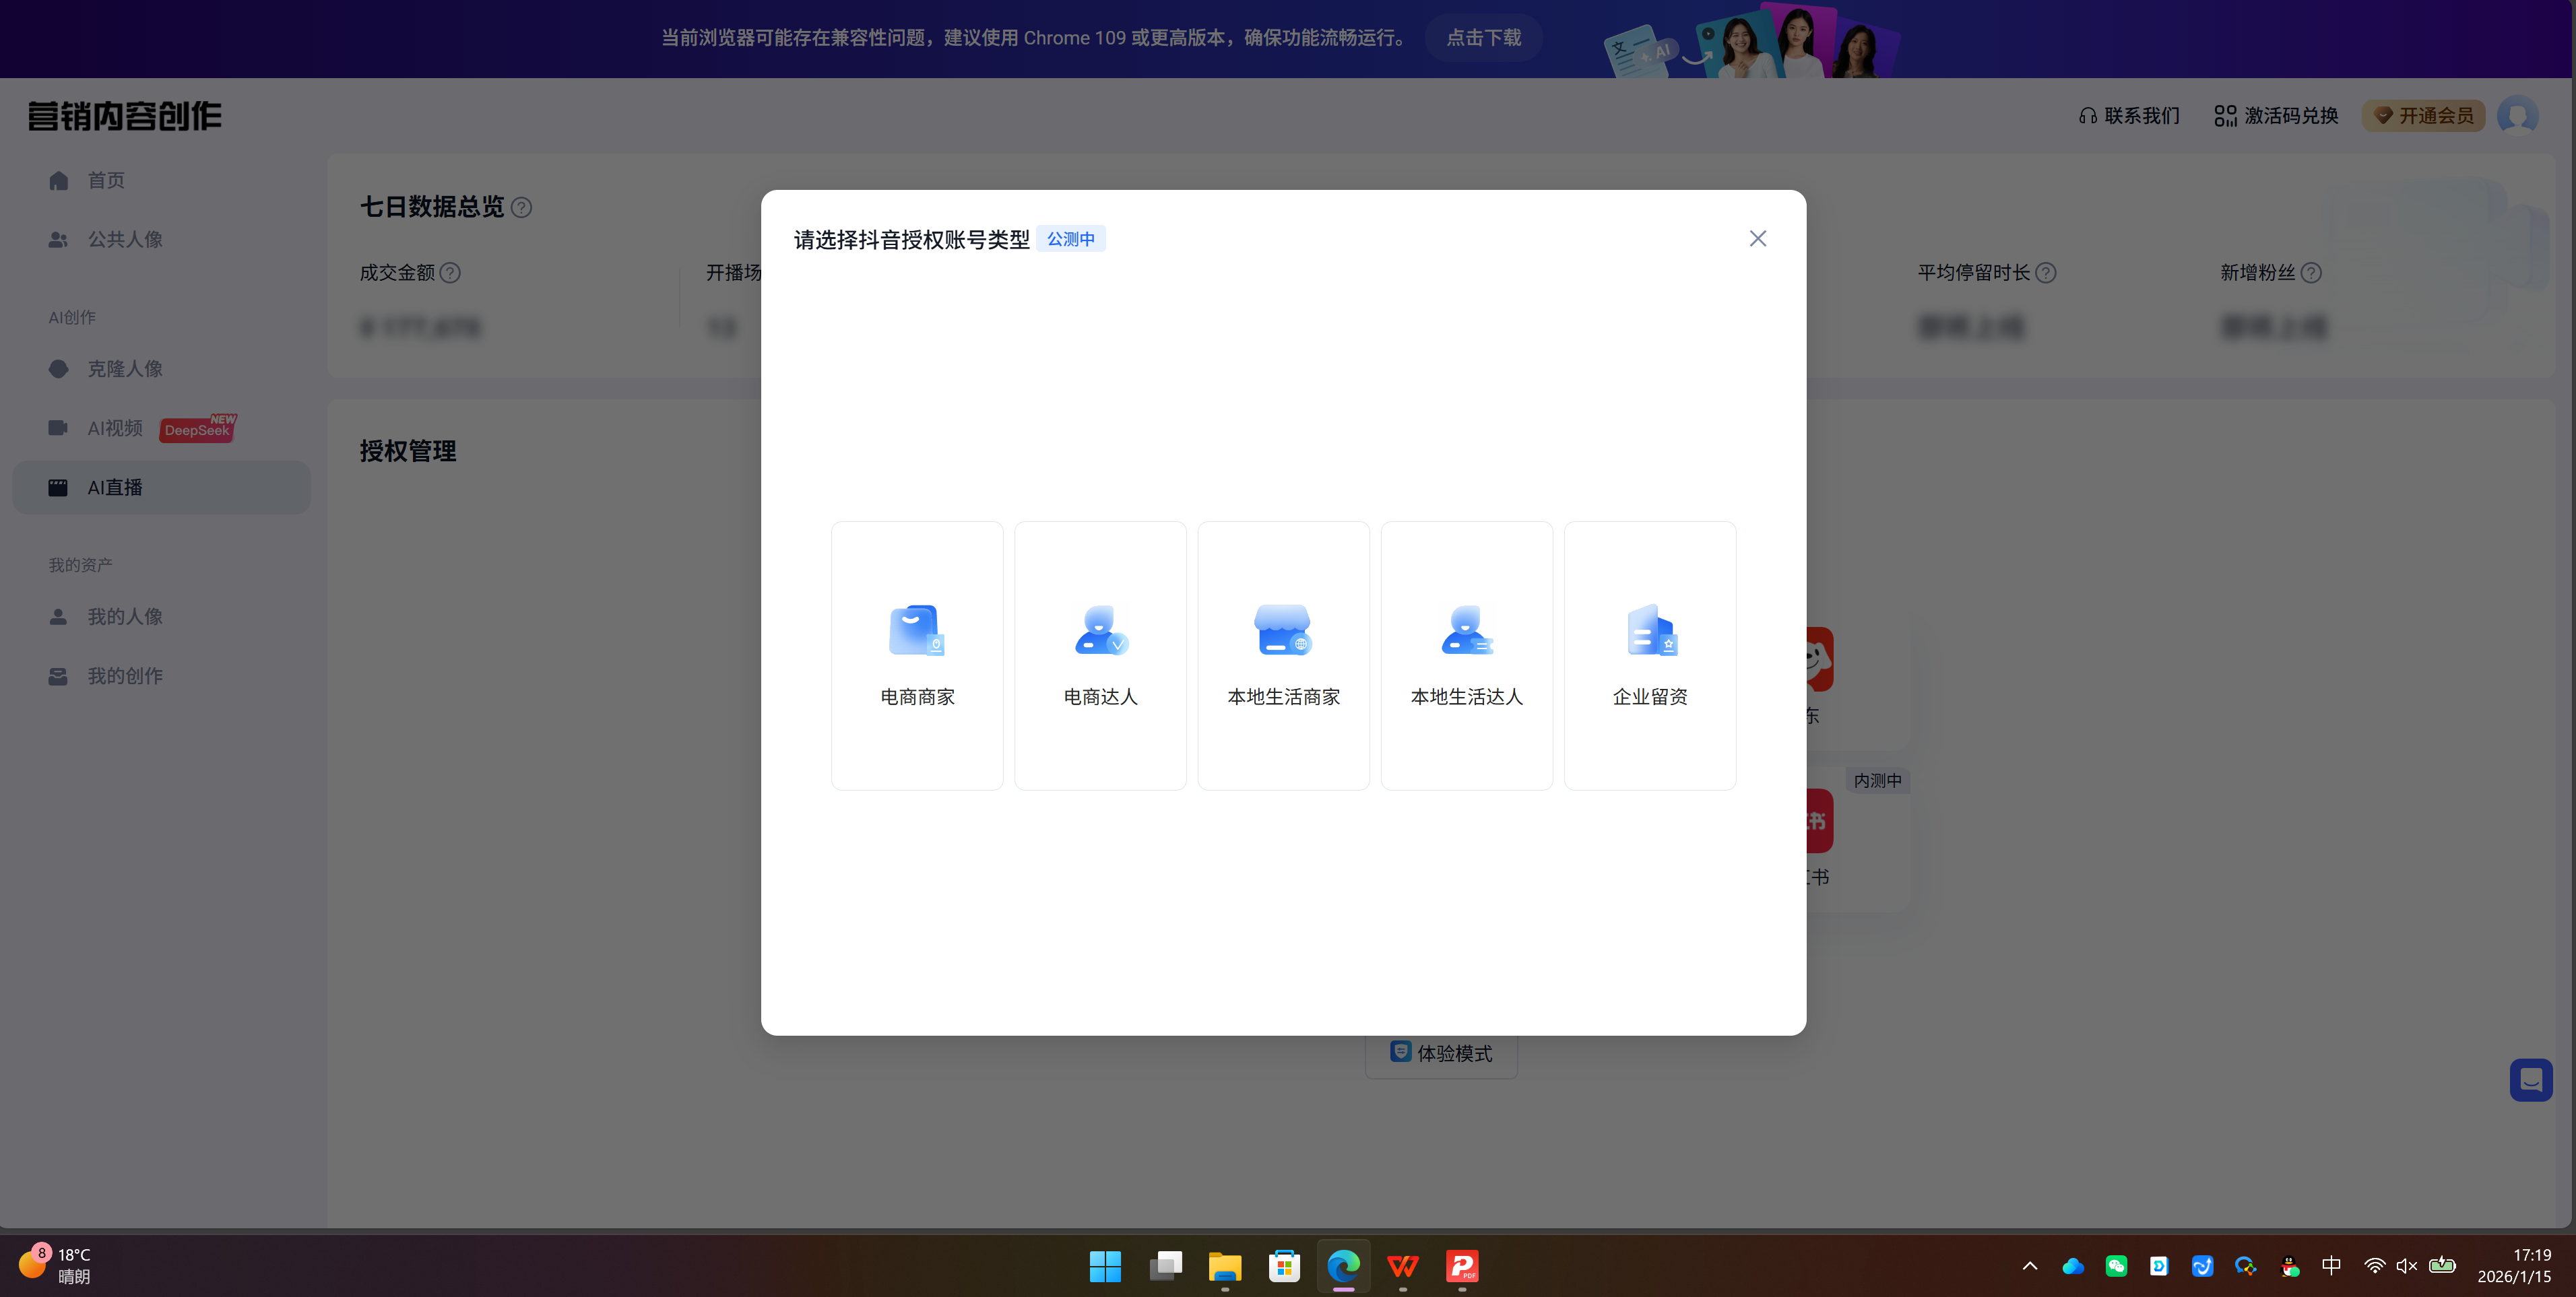Select the 电商商家 account type card

(916, 655)
